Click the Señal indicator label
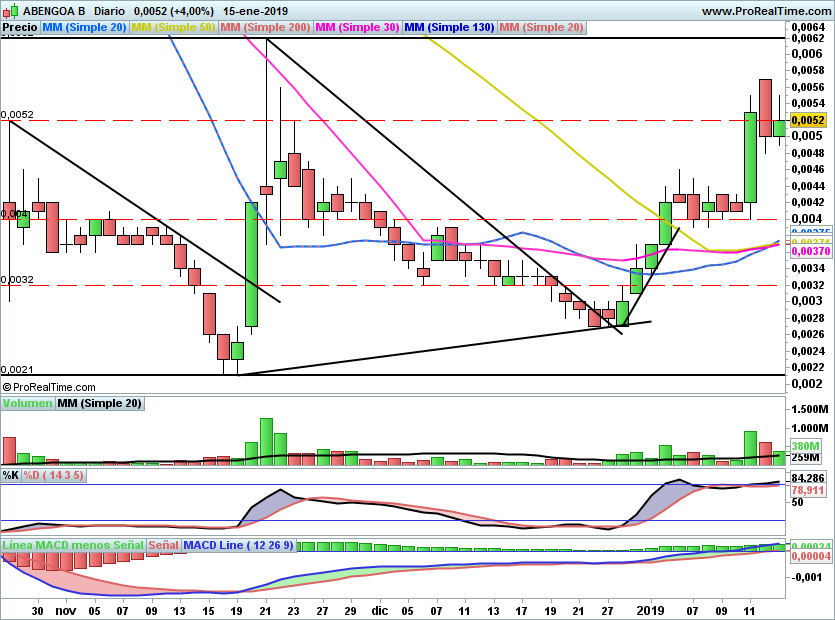The width and height of the screenshot is (835, 620). [x=163, y=545]
